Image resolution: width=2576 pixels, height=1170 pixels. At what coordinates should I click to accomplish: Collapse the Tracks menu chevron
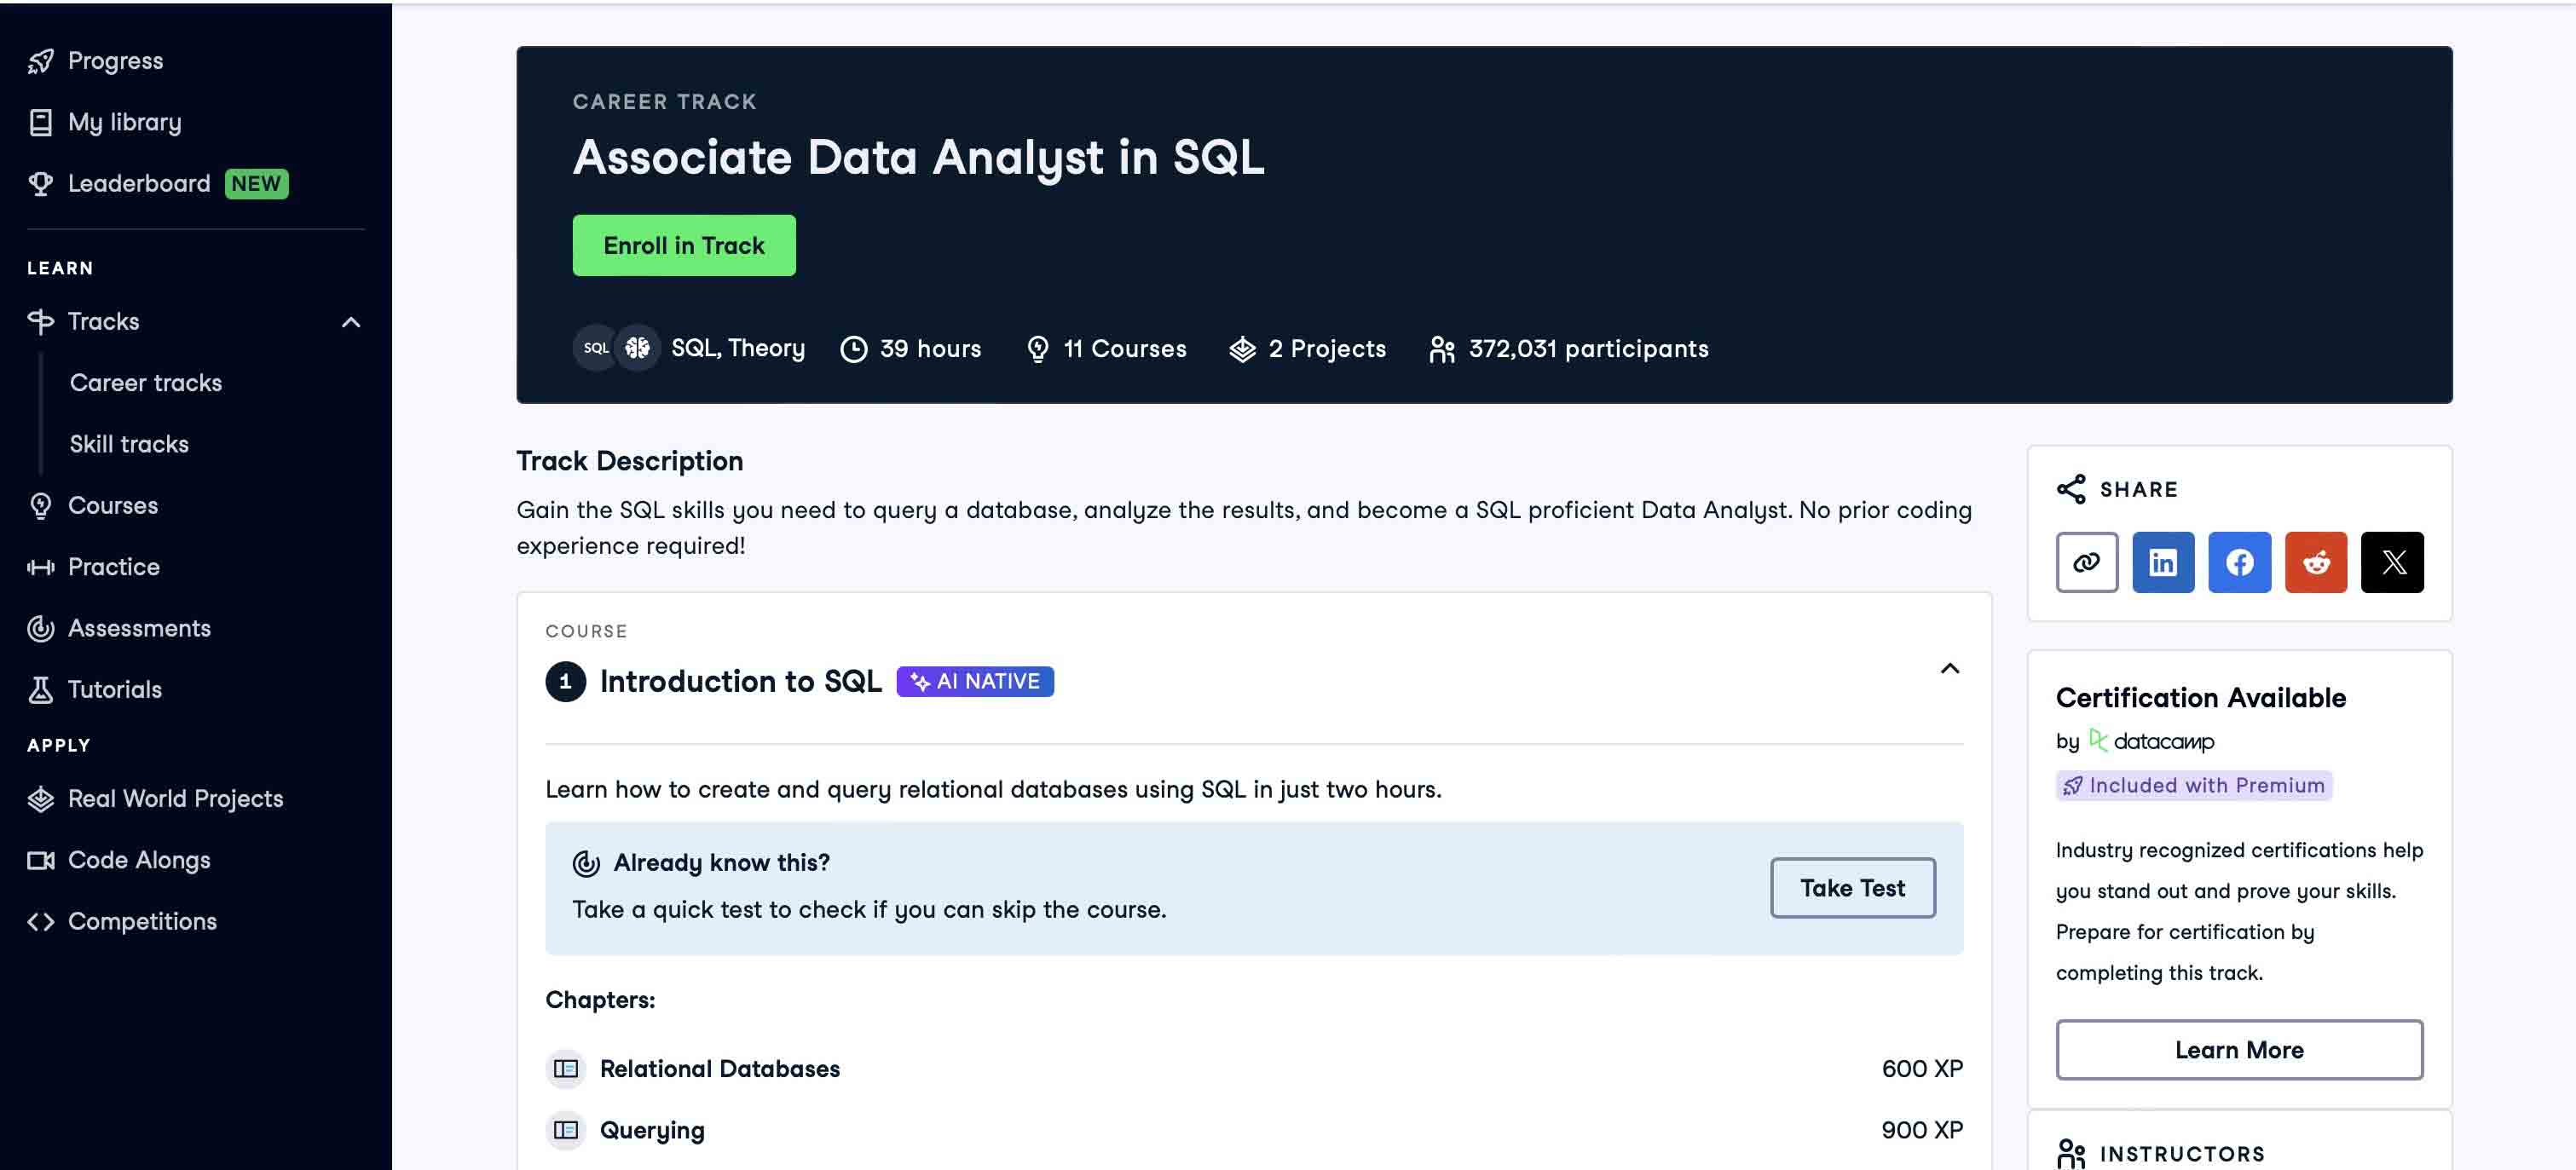tap(351, 322)
